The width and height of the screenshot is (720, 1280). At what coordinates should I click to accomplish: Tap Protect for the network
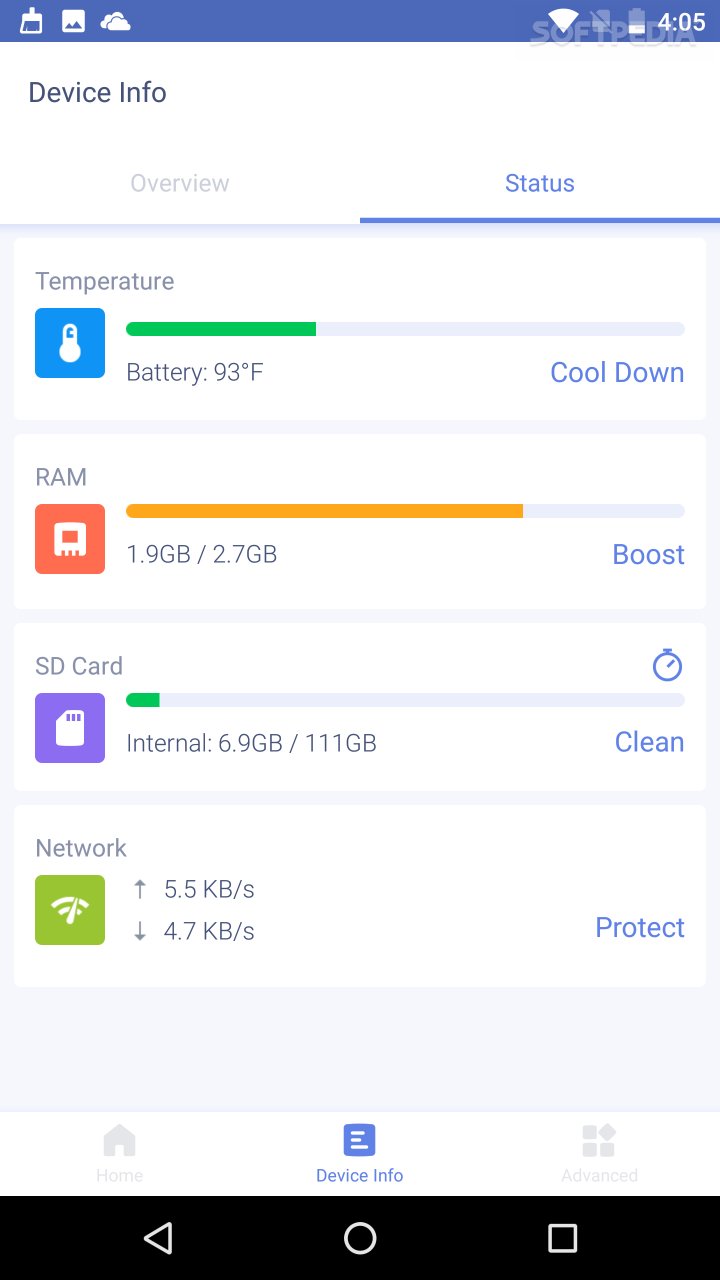coord(640,927)
